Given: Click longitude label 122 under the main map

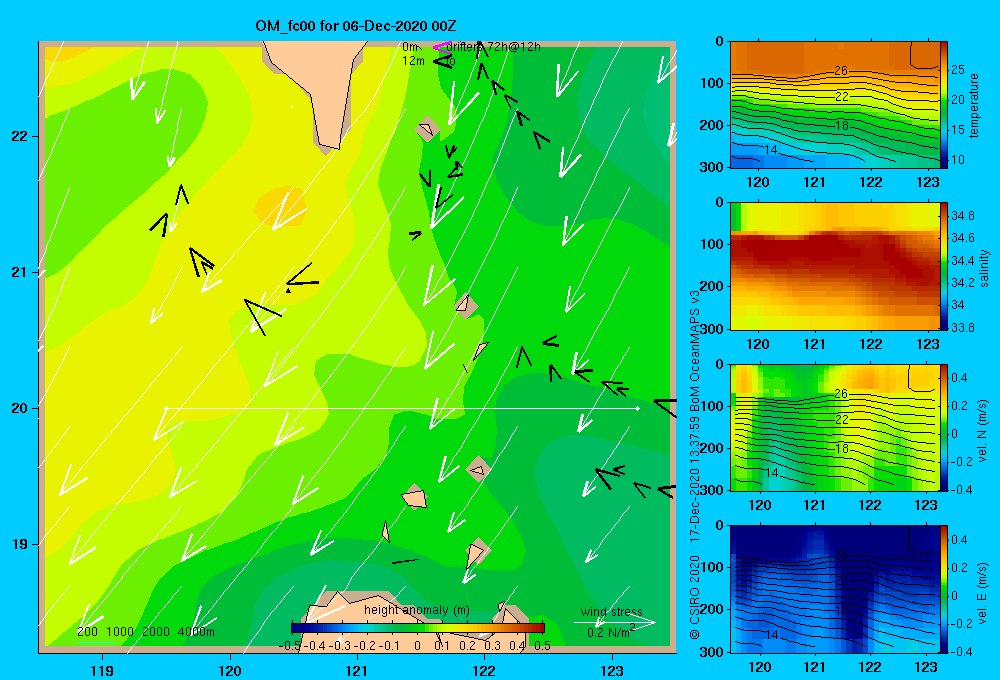Looking at the screenshot, I should [x=484, y=670].
